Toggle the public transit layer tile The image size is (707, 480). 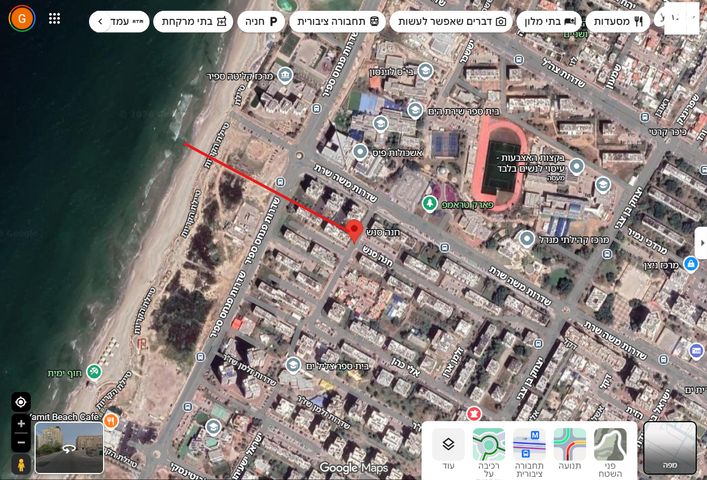coord(529,449)
